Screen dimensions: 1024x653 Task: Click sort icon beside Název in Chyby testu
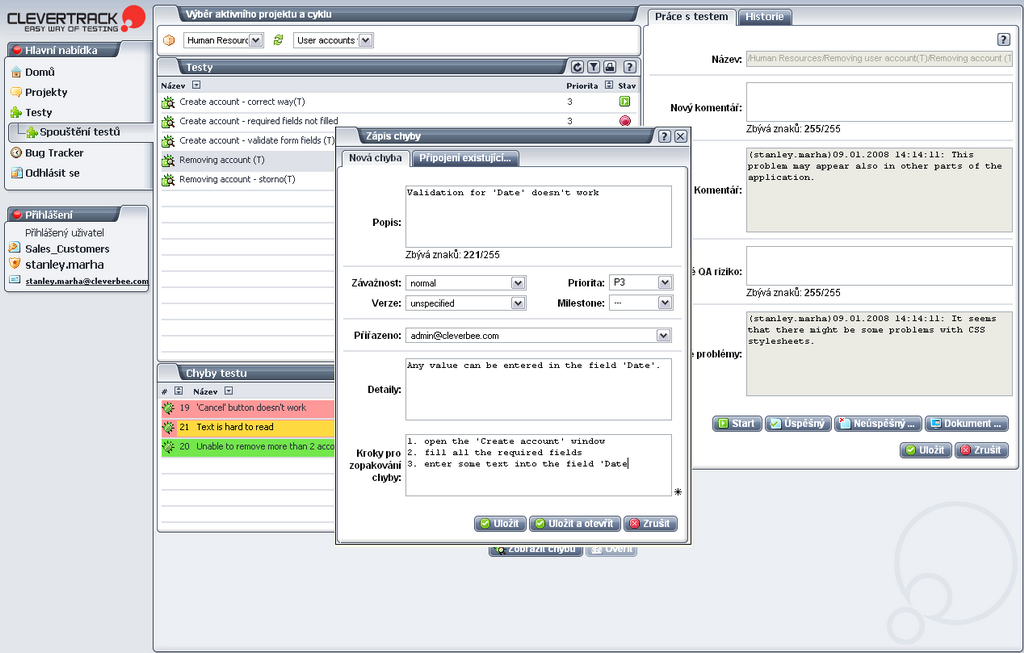tap(229, 391)
